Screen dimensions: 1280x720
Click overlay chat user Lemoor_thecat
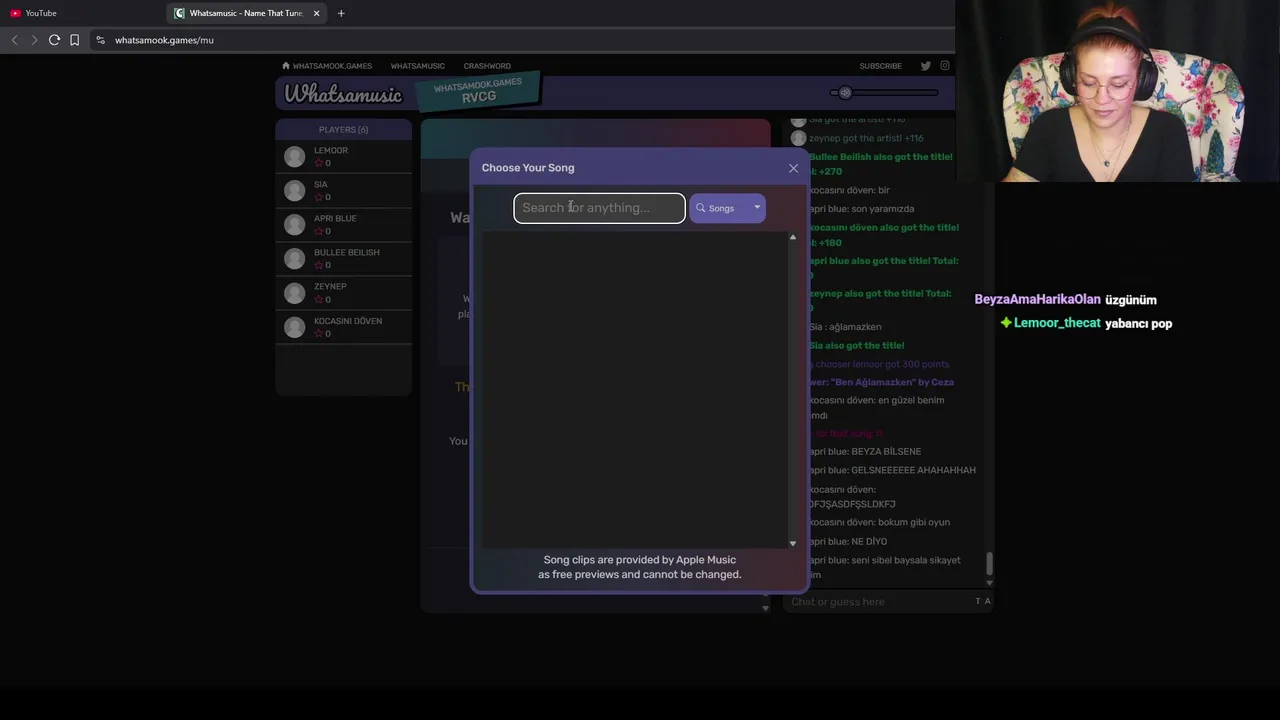pyautogui.click(x=1057, y=323)
